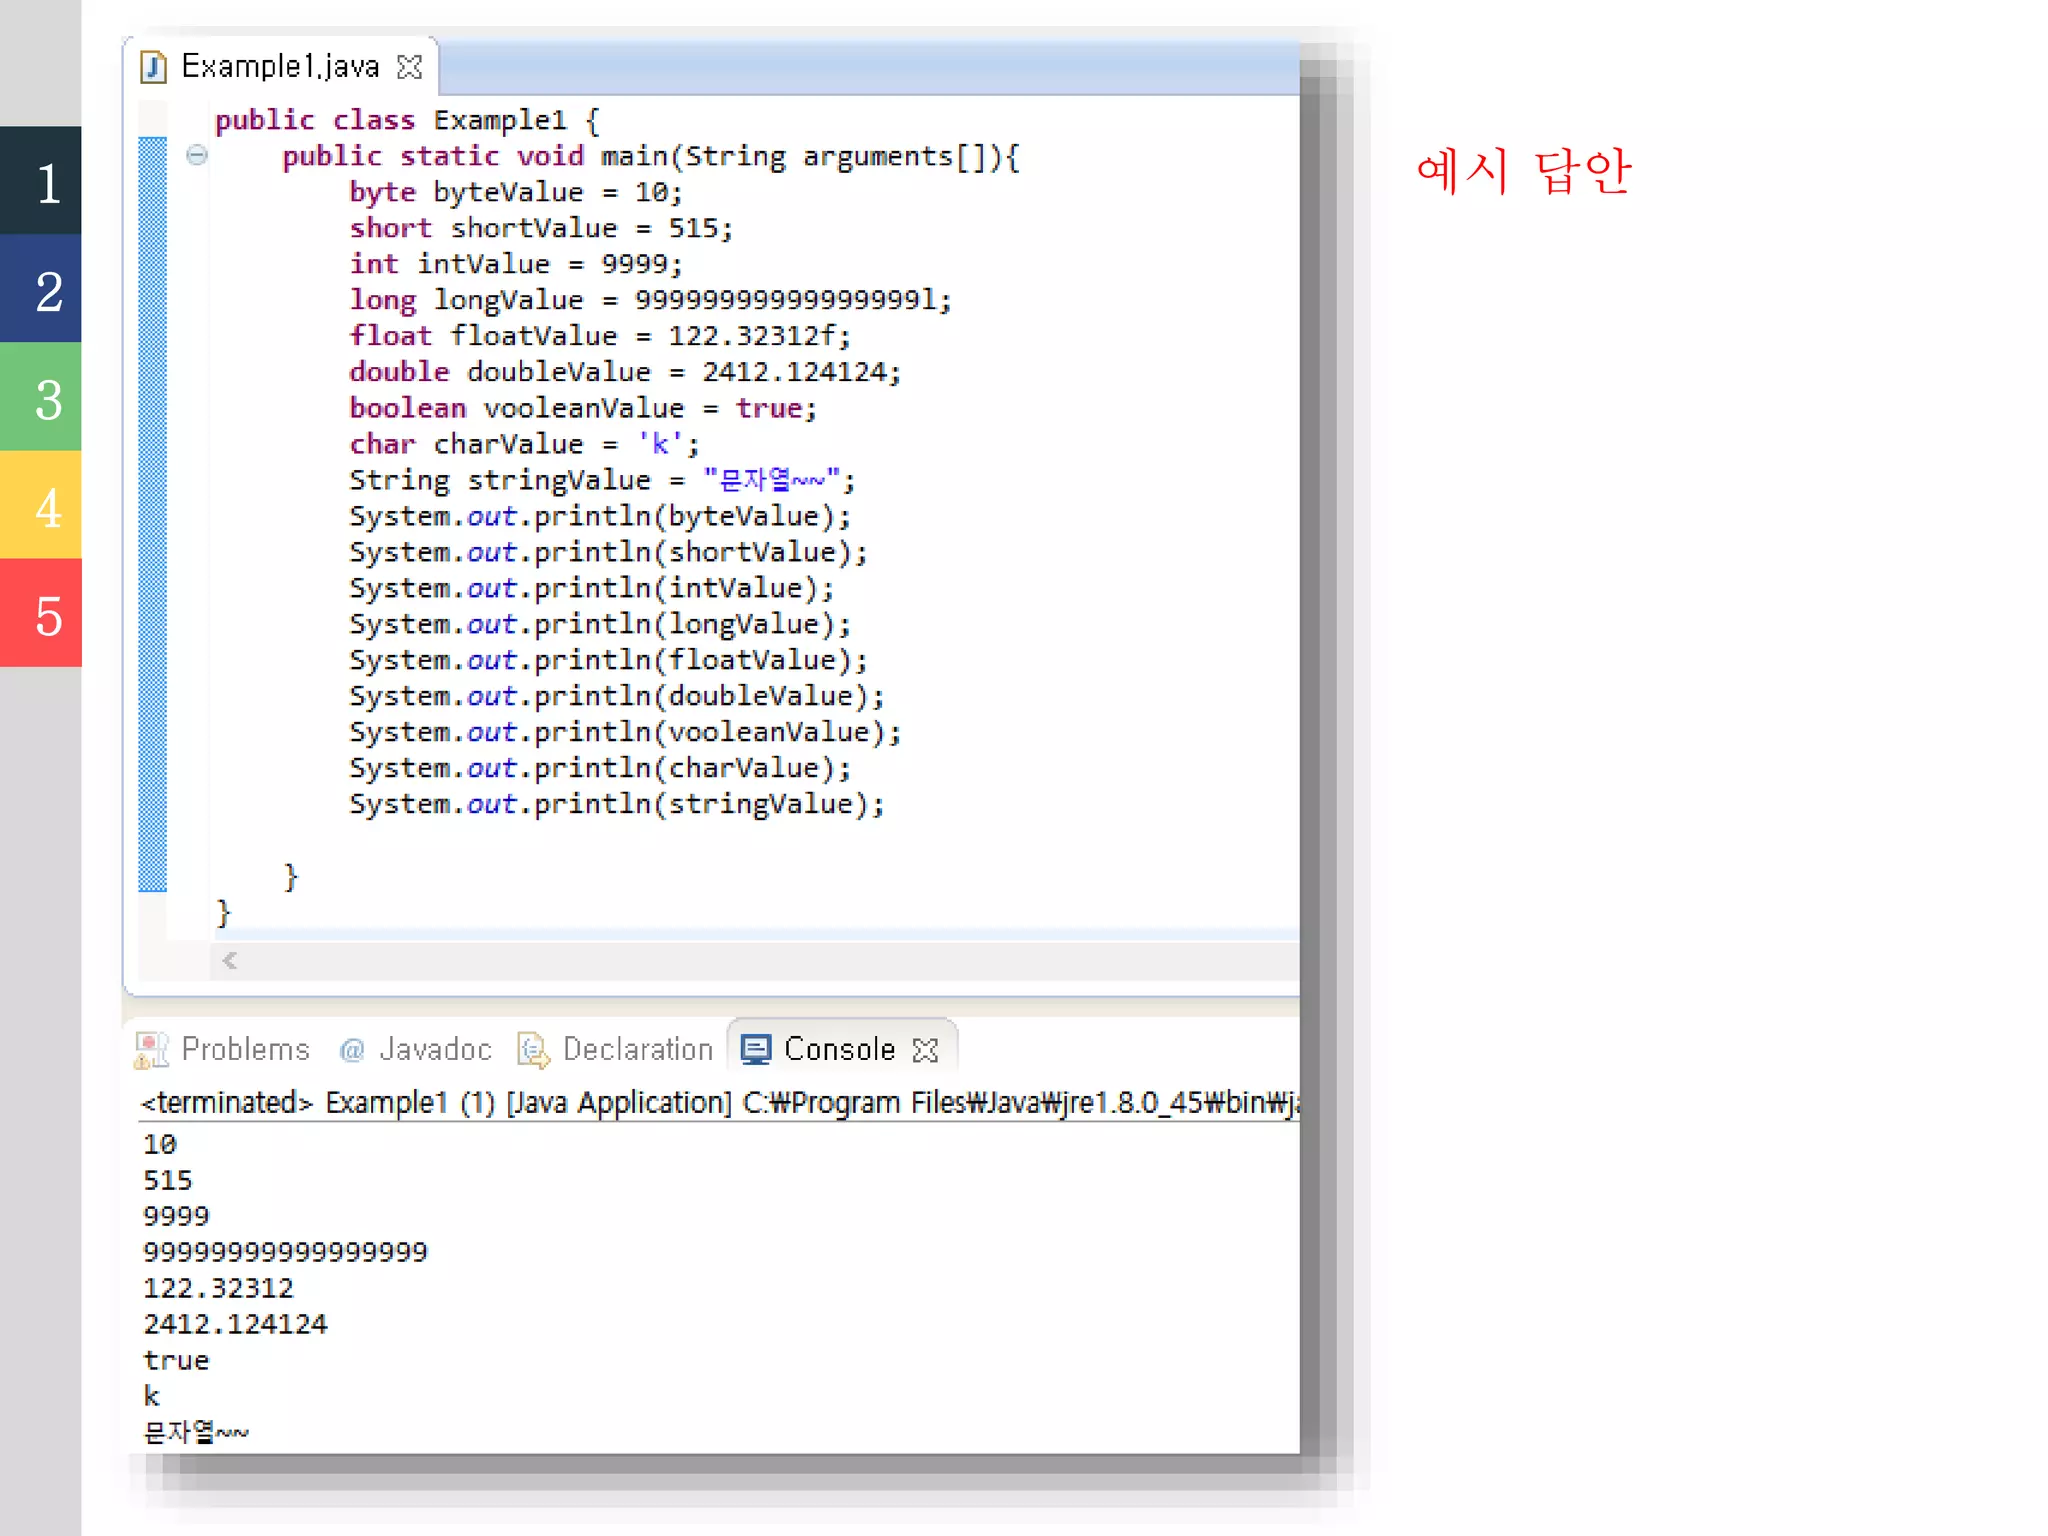Click the Javadoc @ icon
This screenshot has width=2048, height=1536.
[x=352, y=1050]
